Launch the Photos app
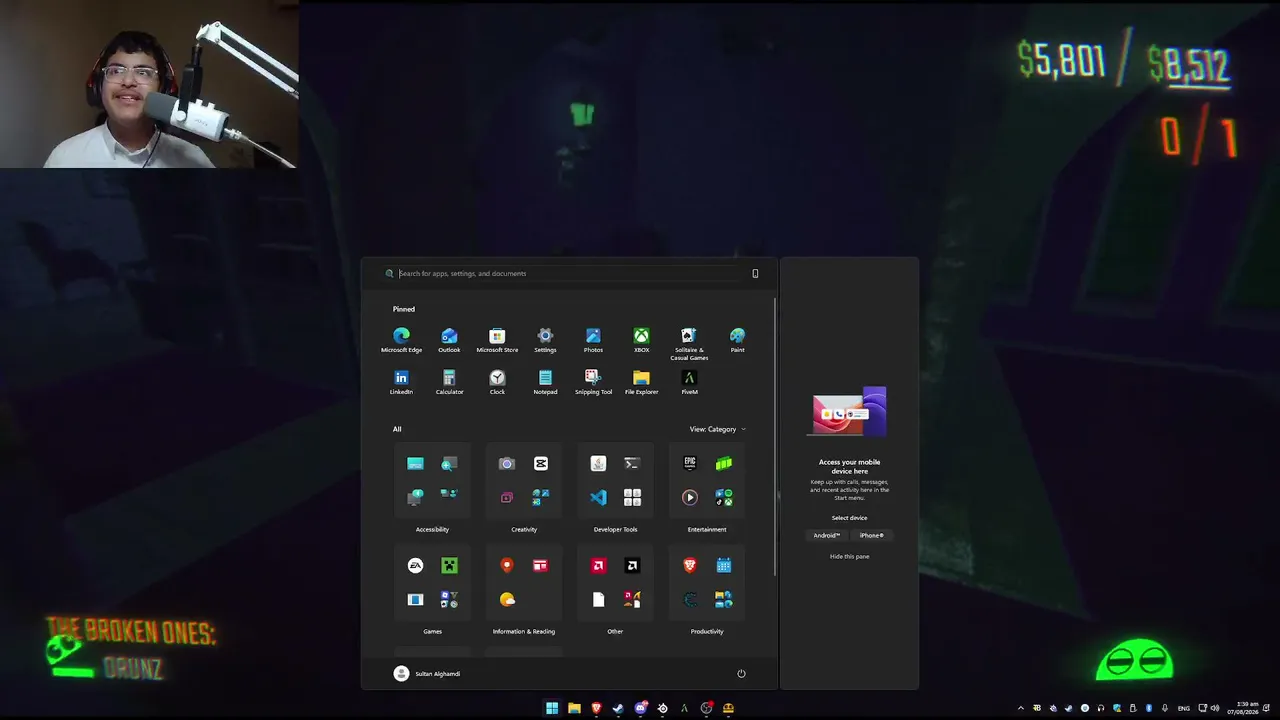The height and width of the screenshot is (720, 1280). point(593,340)
